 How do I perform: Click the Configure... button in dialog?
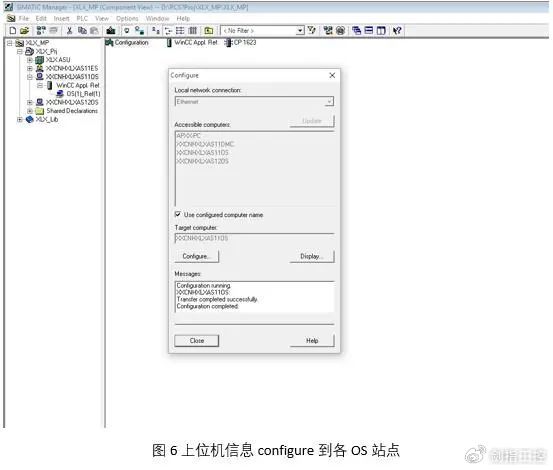pyautogui.click(x=196, y=256)
